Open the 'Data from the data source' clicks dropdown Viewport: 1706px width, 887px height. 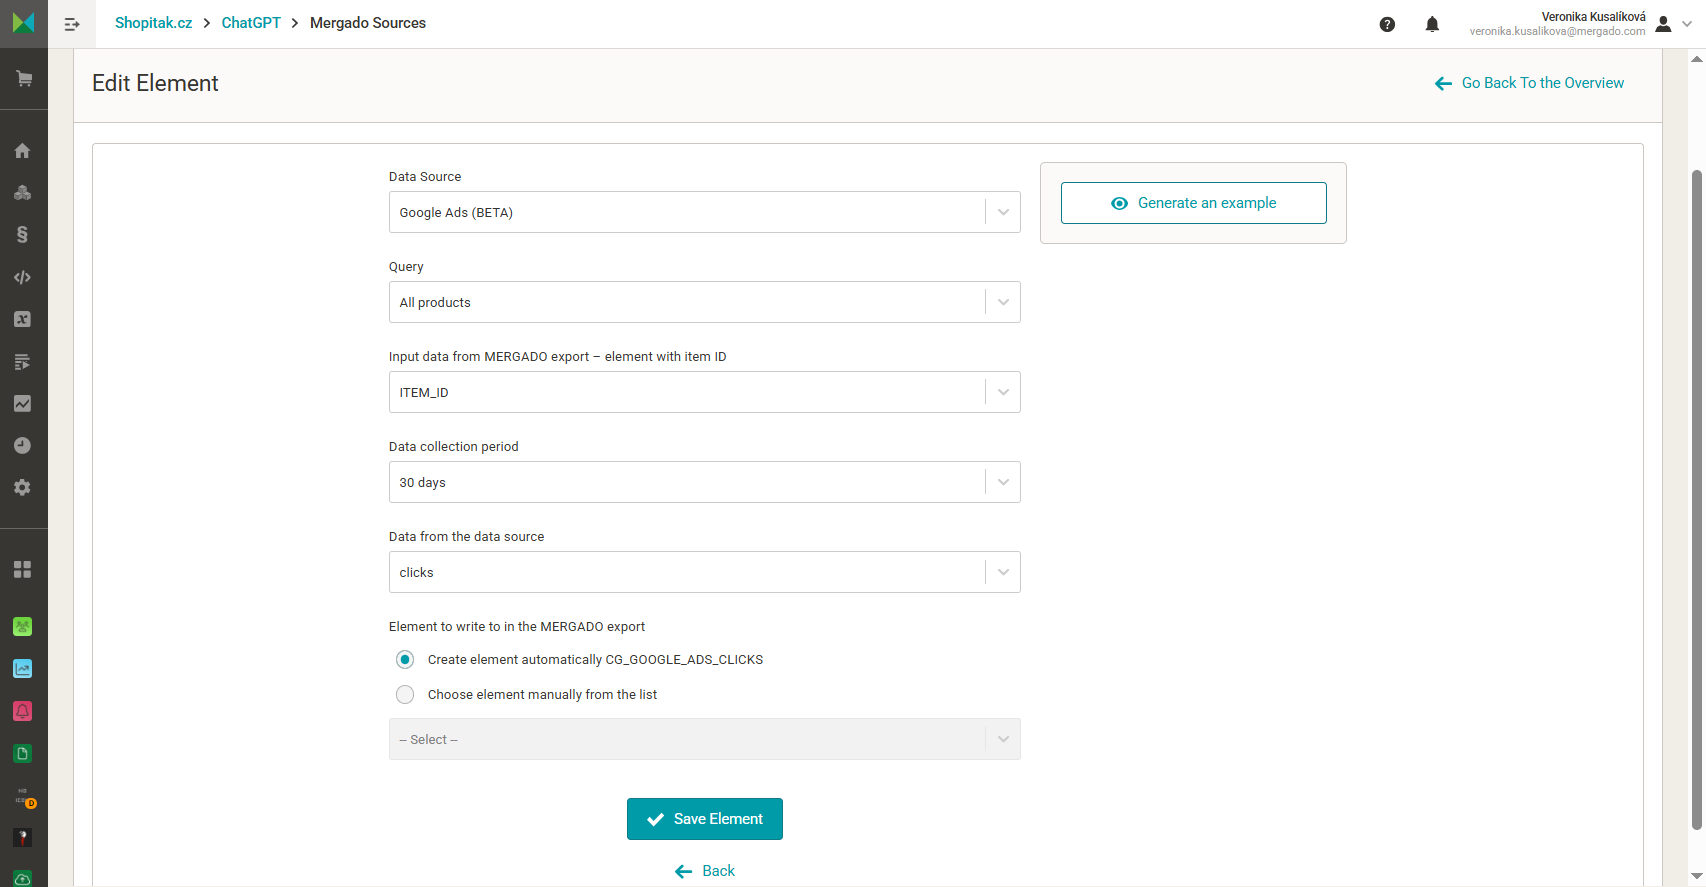click(x=705, y=572)
